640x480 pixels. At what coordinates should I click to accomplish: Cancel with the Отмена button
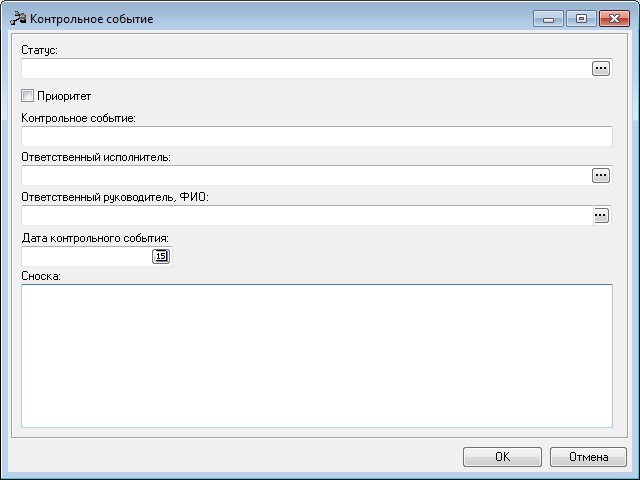pyautogui.click(x=588, y=457)
